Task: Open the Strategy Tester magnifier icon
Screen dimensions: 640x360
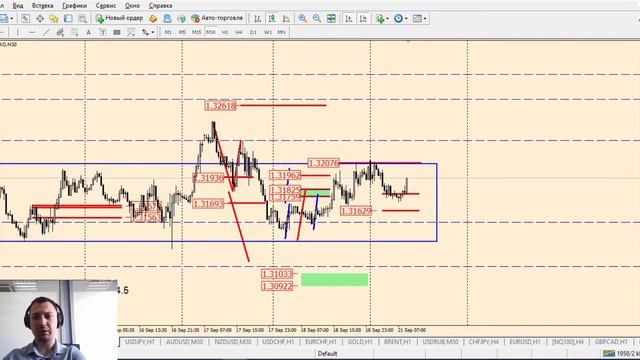Action: [82, 18]
